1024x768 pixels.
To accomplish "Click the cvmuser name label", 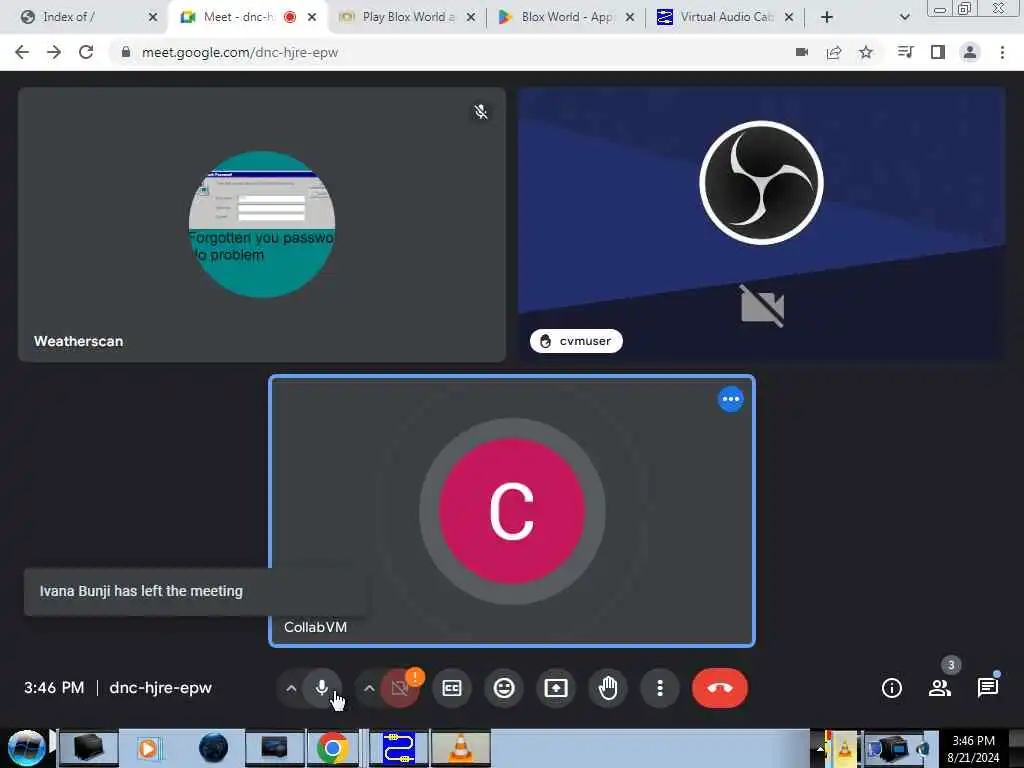I will point(576,341).
